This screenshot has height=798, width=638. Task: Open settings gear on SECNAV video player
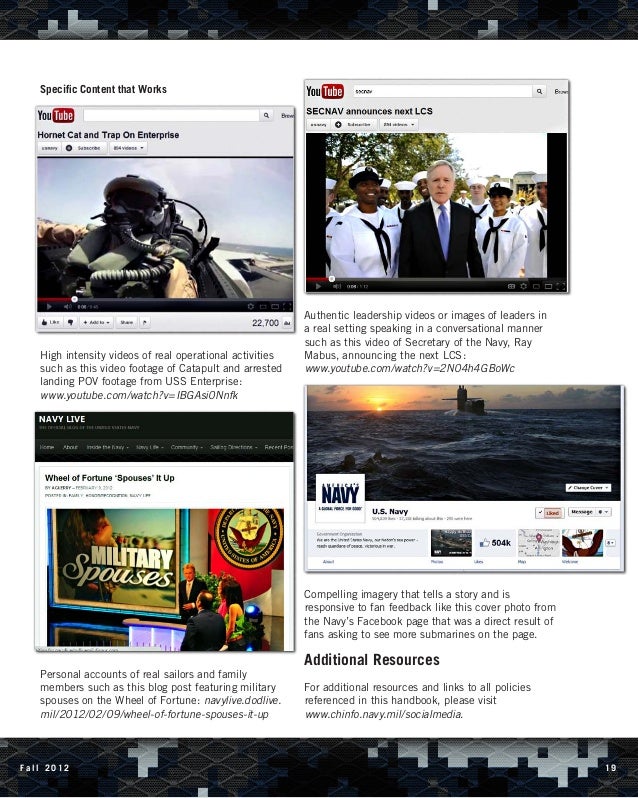tap(524, 287)
